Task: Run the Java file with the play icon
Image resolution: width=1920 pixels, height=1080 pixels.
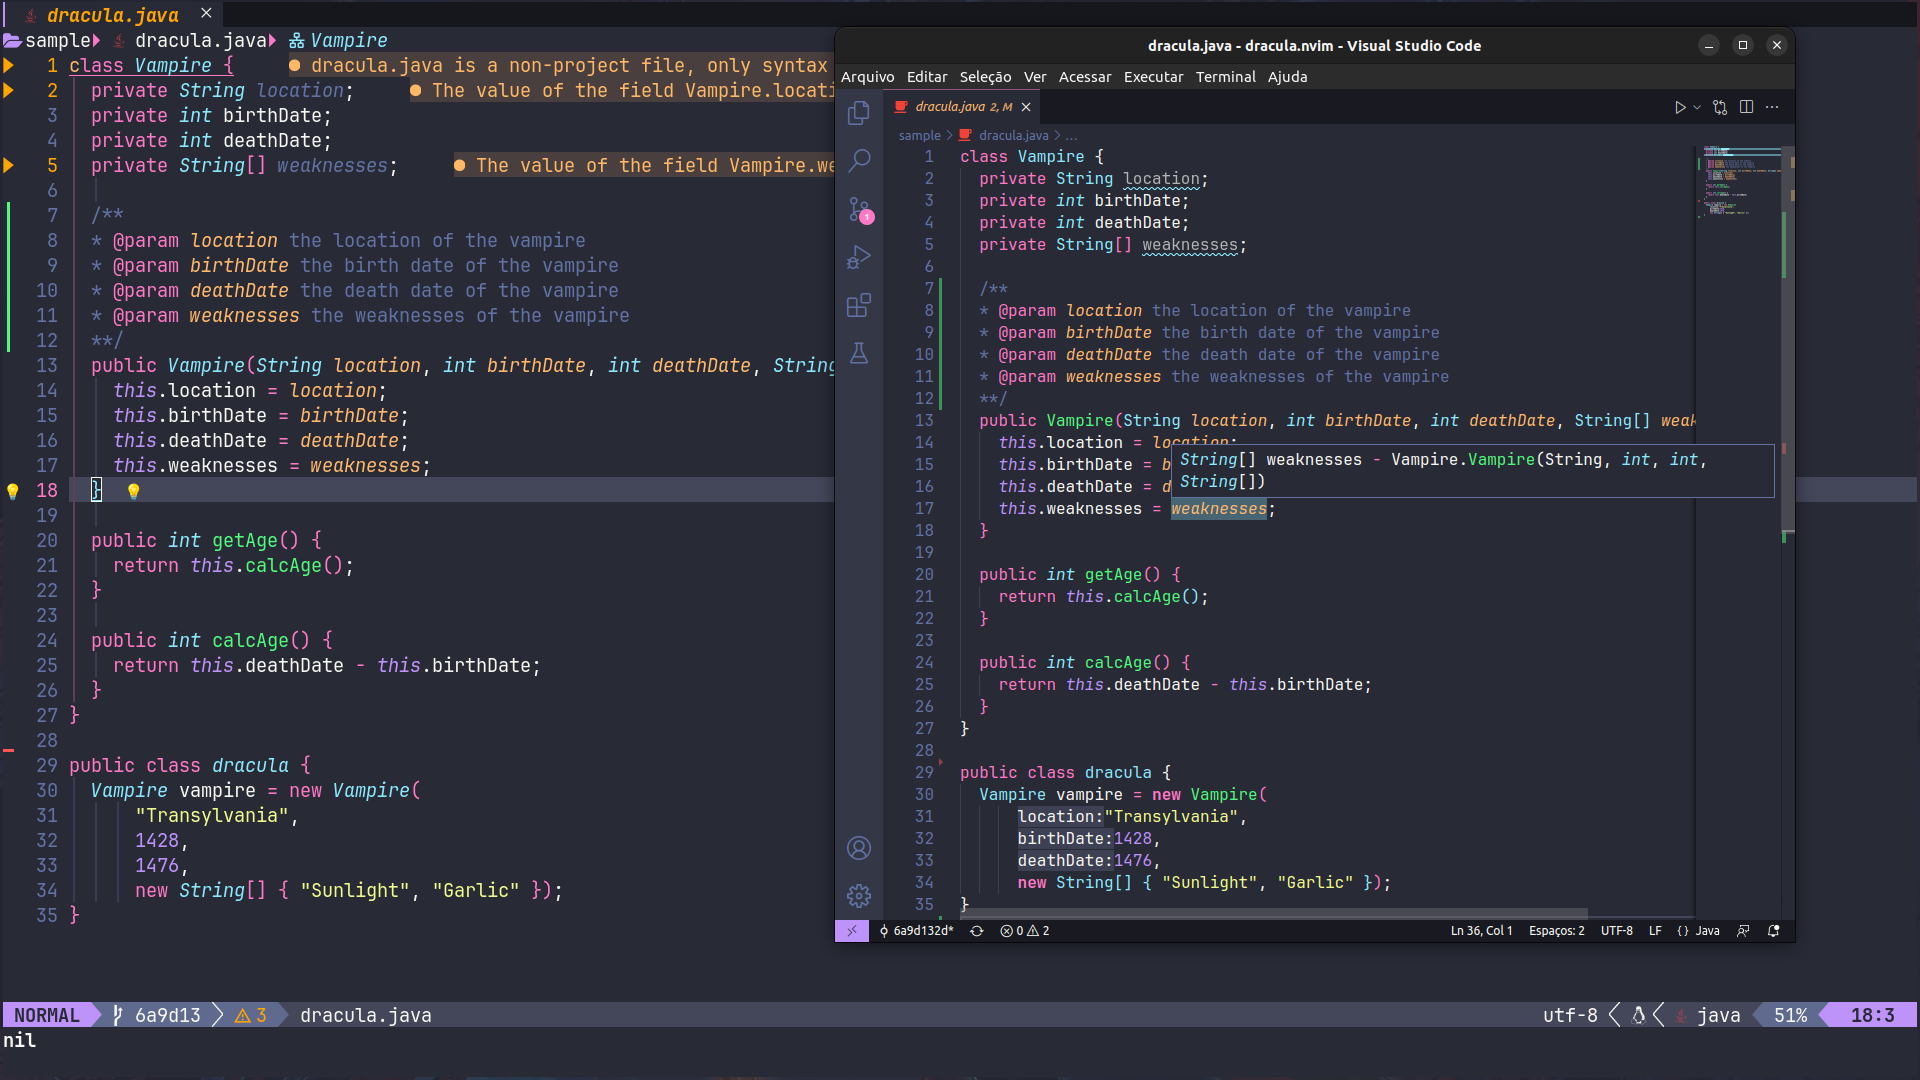Action: (x=1680, y=107)
